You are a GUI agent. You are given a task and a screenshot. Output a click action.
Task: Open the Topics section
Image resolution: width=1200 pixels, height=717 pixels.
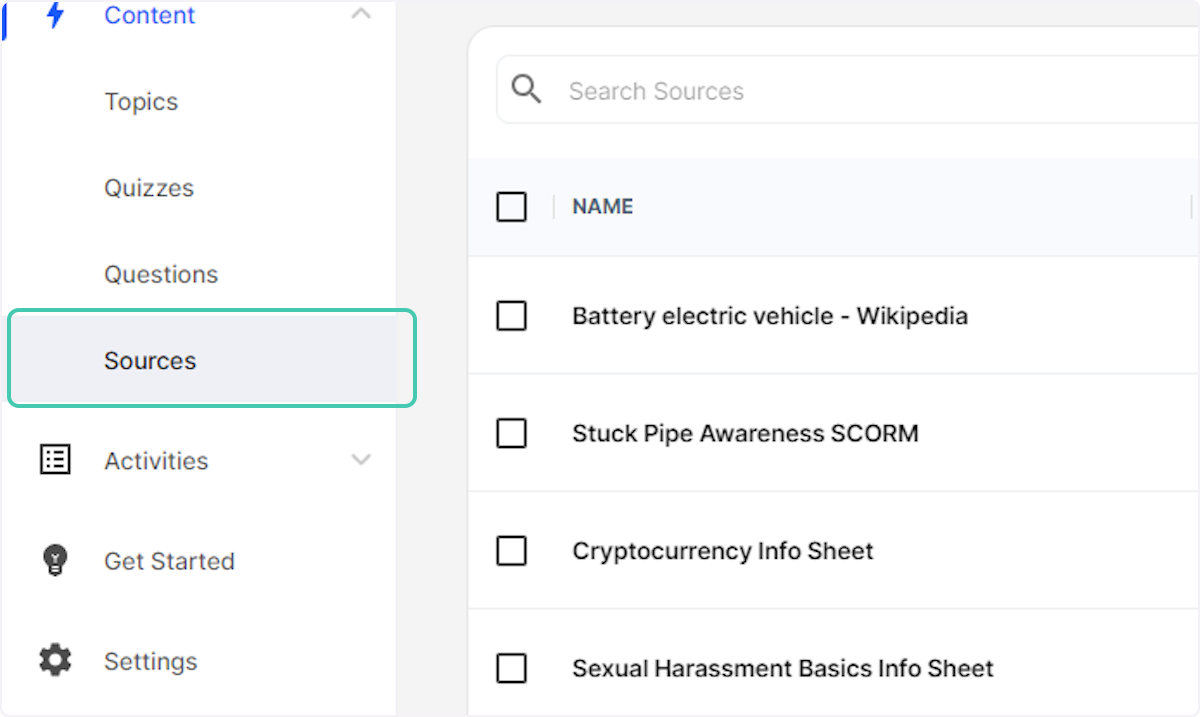141,101
